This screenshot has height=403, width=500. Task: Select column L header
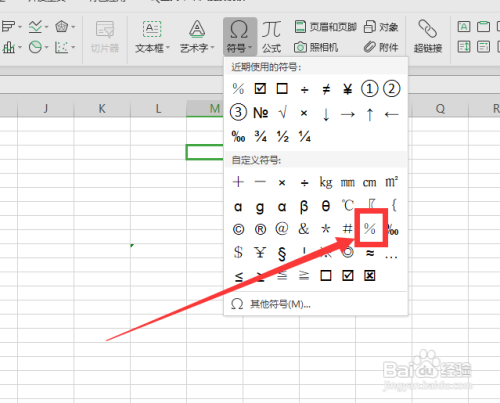point(158,109)
